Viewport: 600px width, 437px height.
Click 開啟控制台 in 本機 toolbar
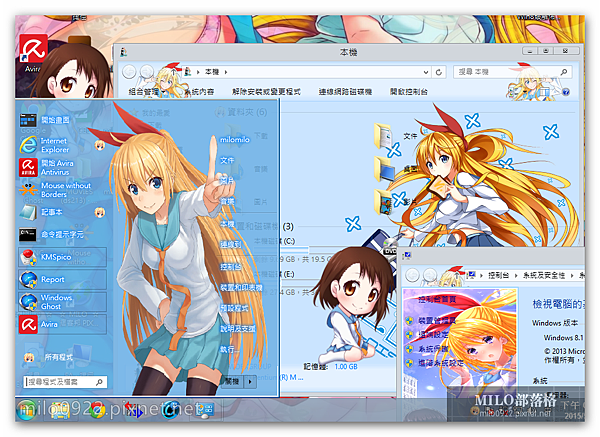(x=409, y=92)
